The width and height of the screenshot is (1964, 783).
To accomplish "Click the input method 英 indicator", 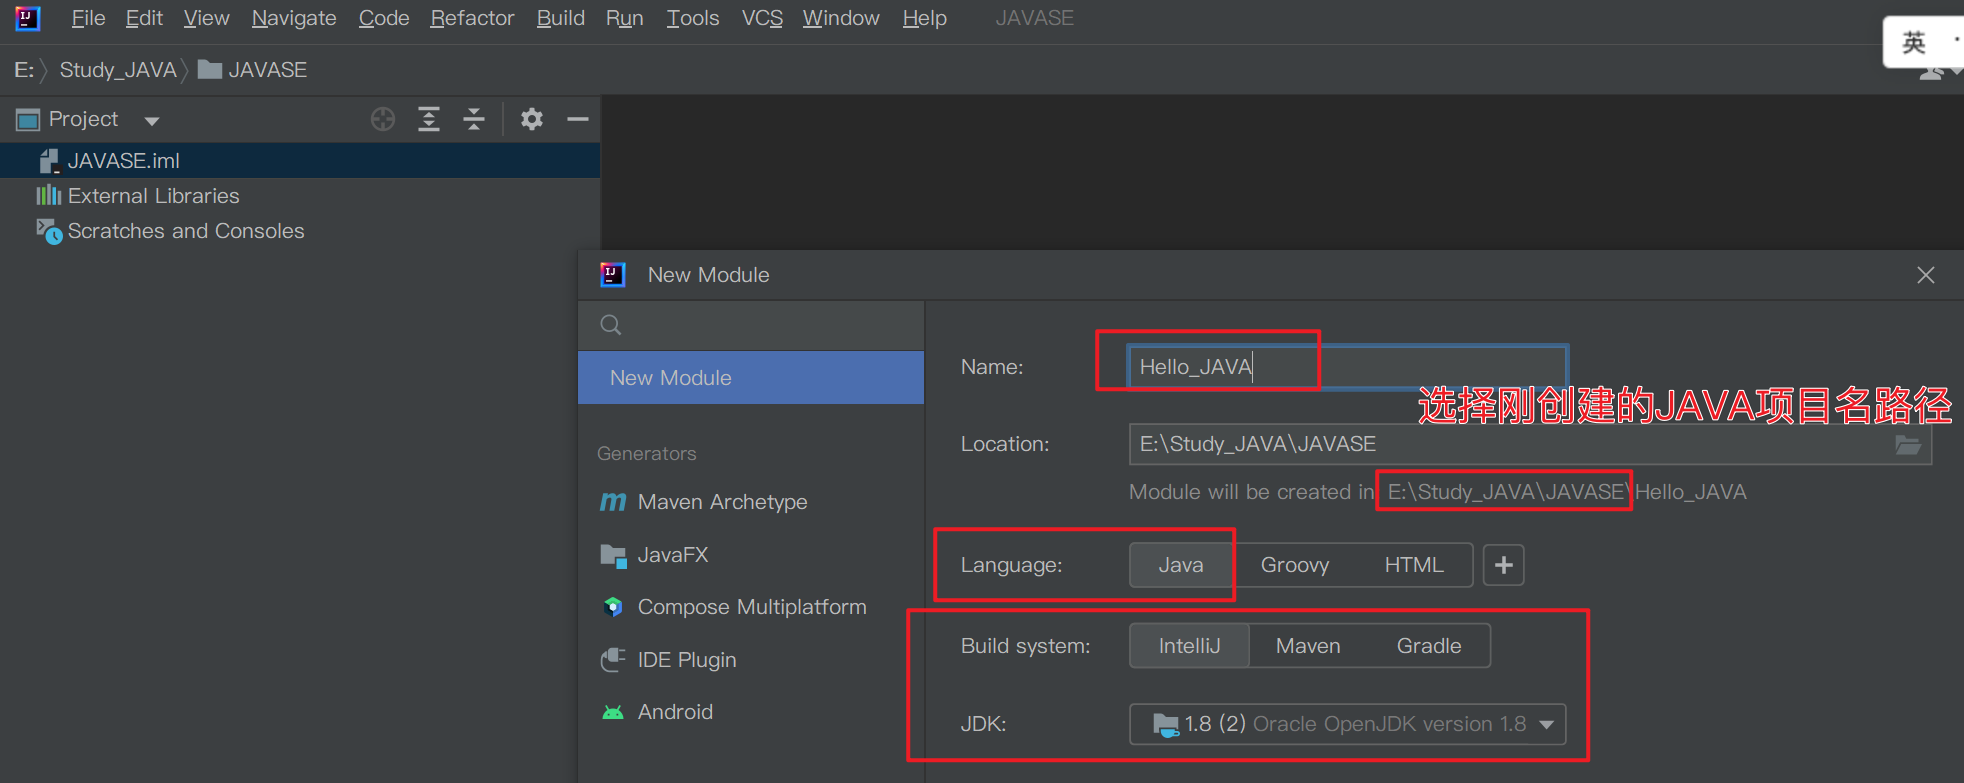I will tap(1913, 42).
